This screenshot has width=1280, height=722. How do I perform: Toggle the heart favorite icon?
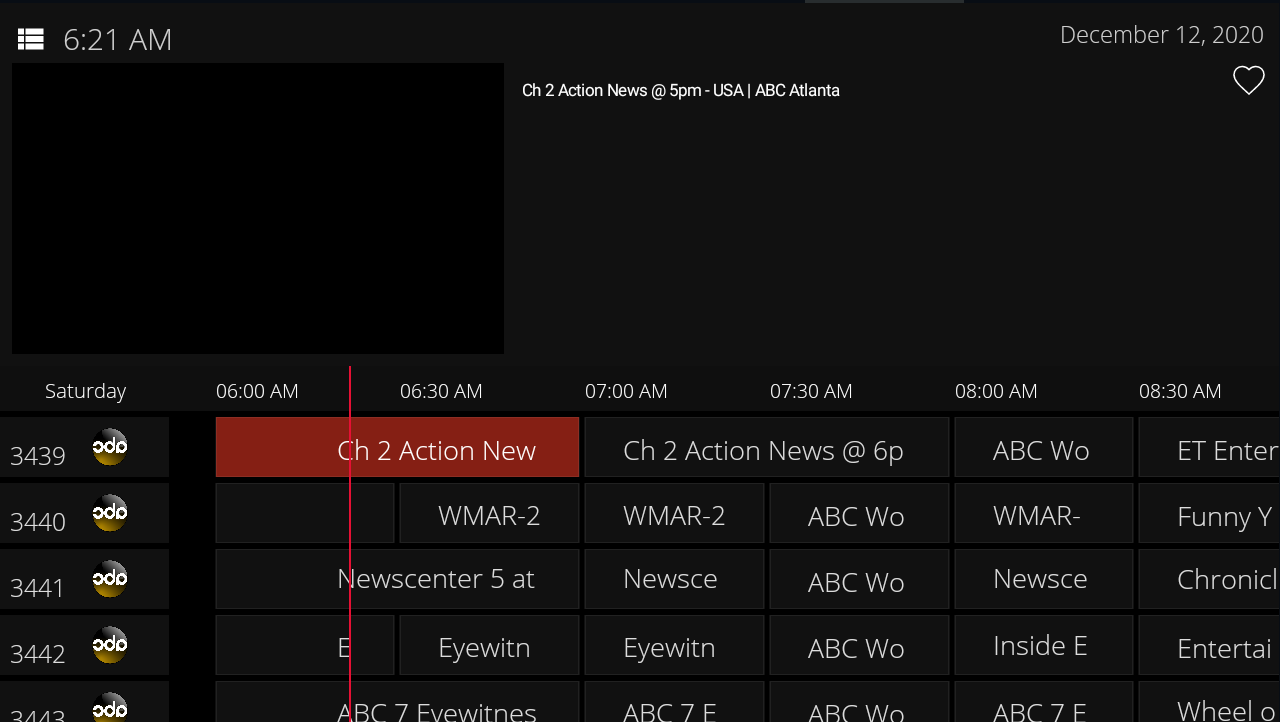pyautogui.click(x=1248, y=80)
